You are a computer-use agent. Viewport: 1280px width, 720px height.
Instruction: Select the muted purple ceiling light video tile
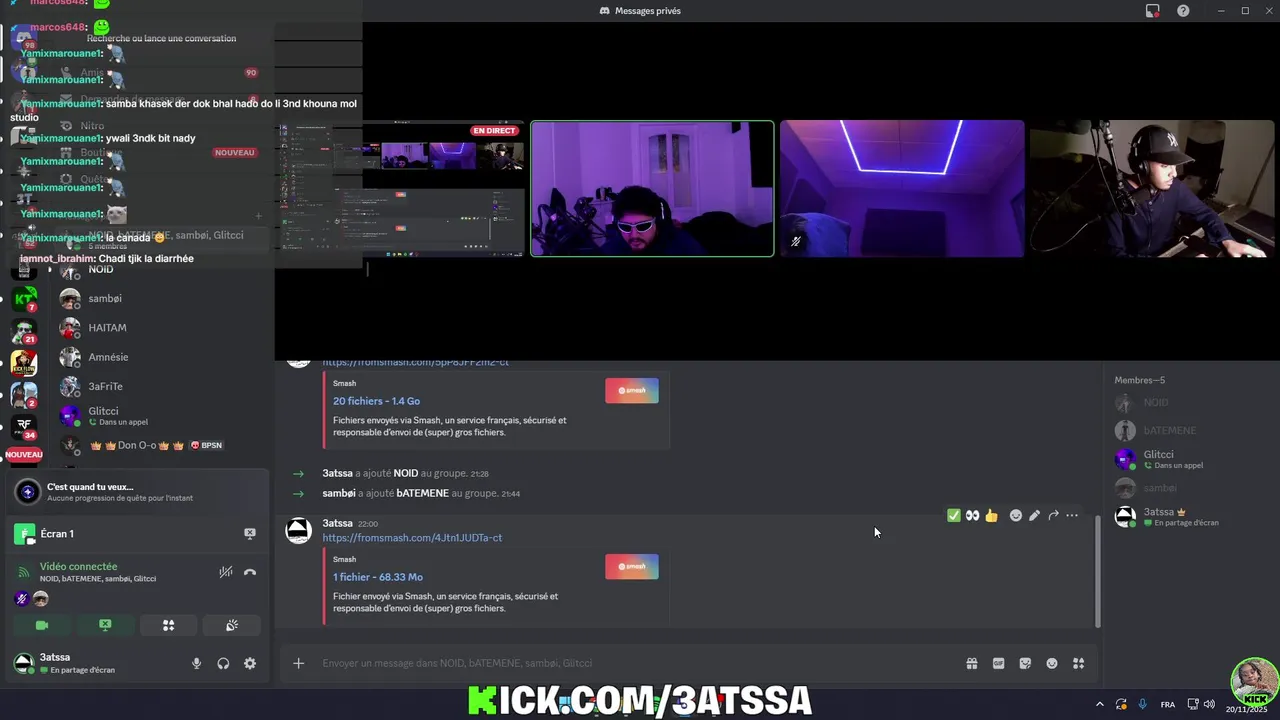click(x=902, y=189)
